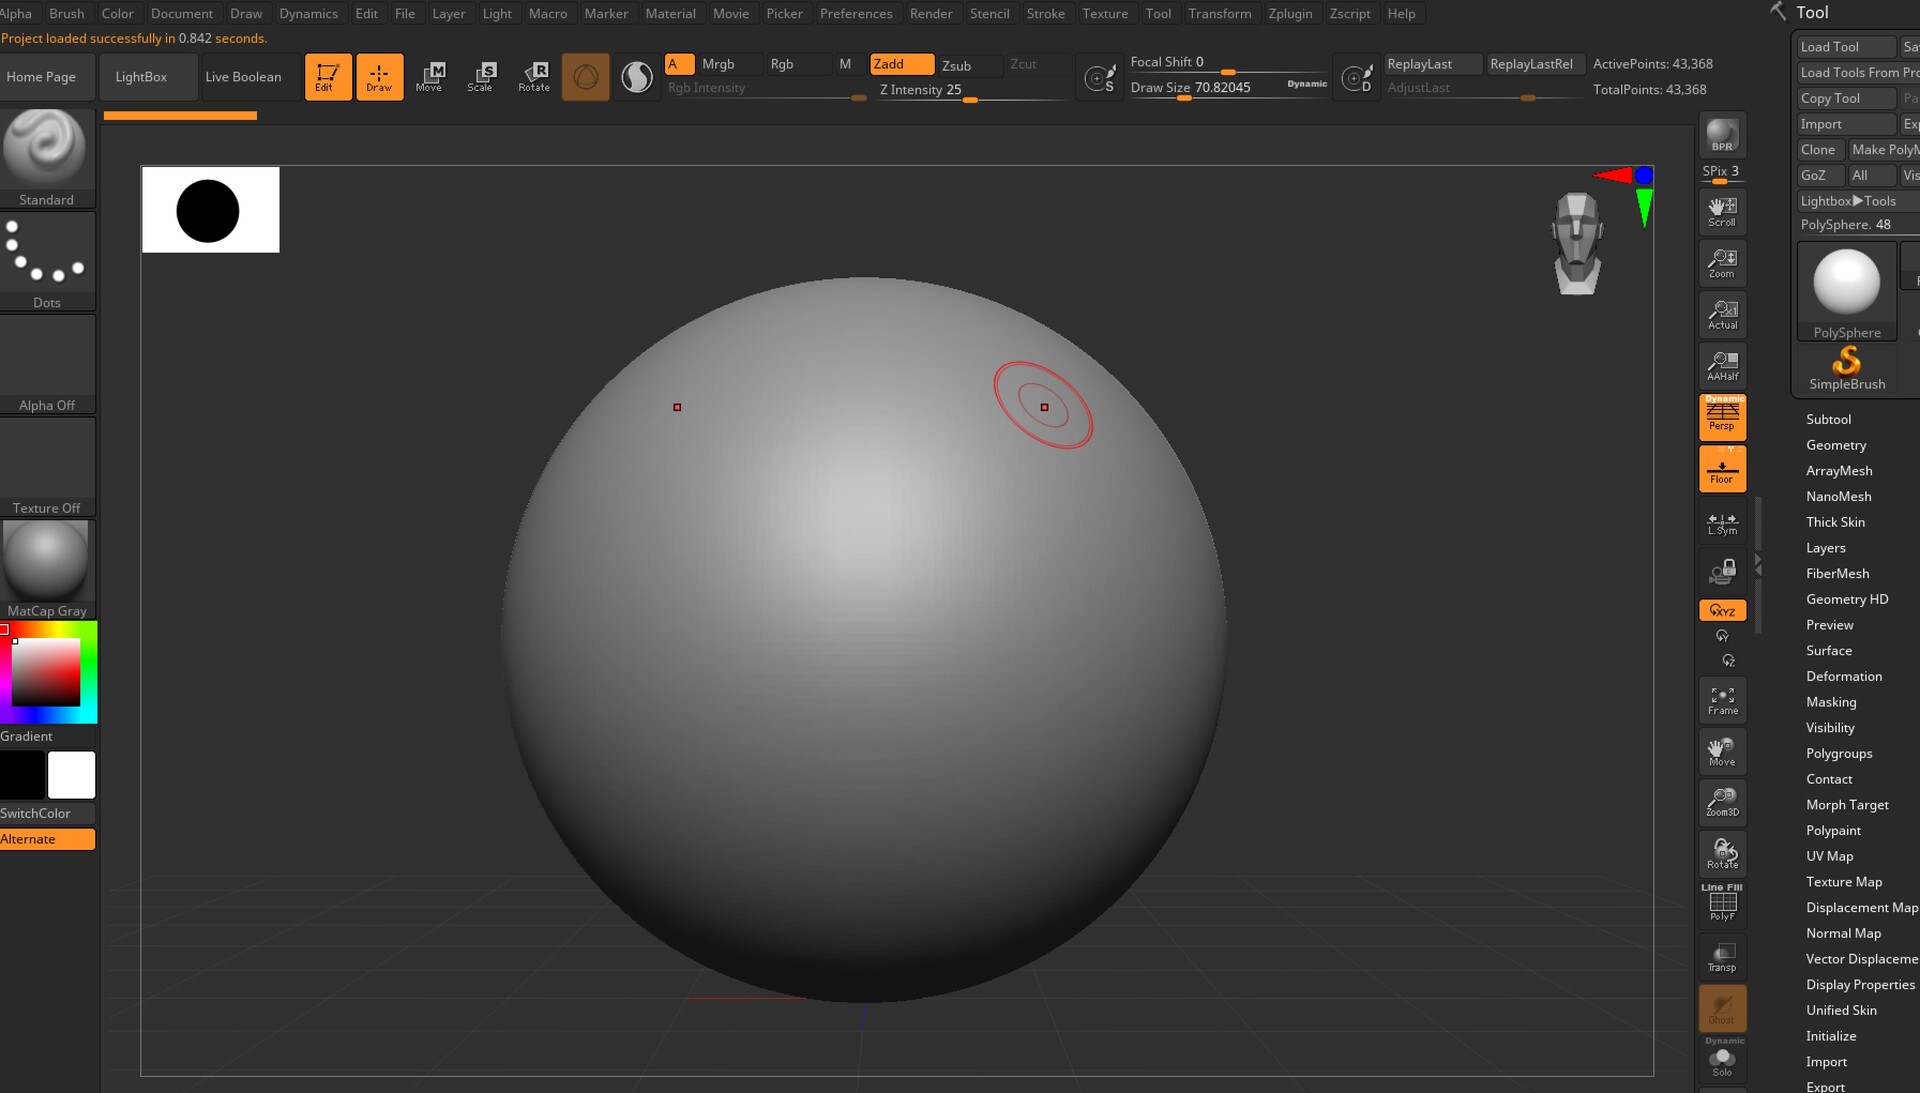Expand the Subtool subpalette
1920x1093 pixels.
[1828, 419]
